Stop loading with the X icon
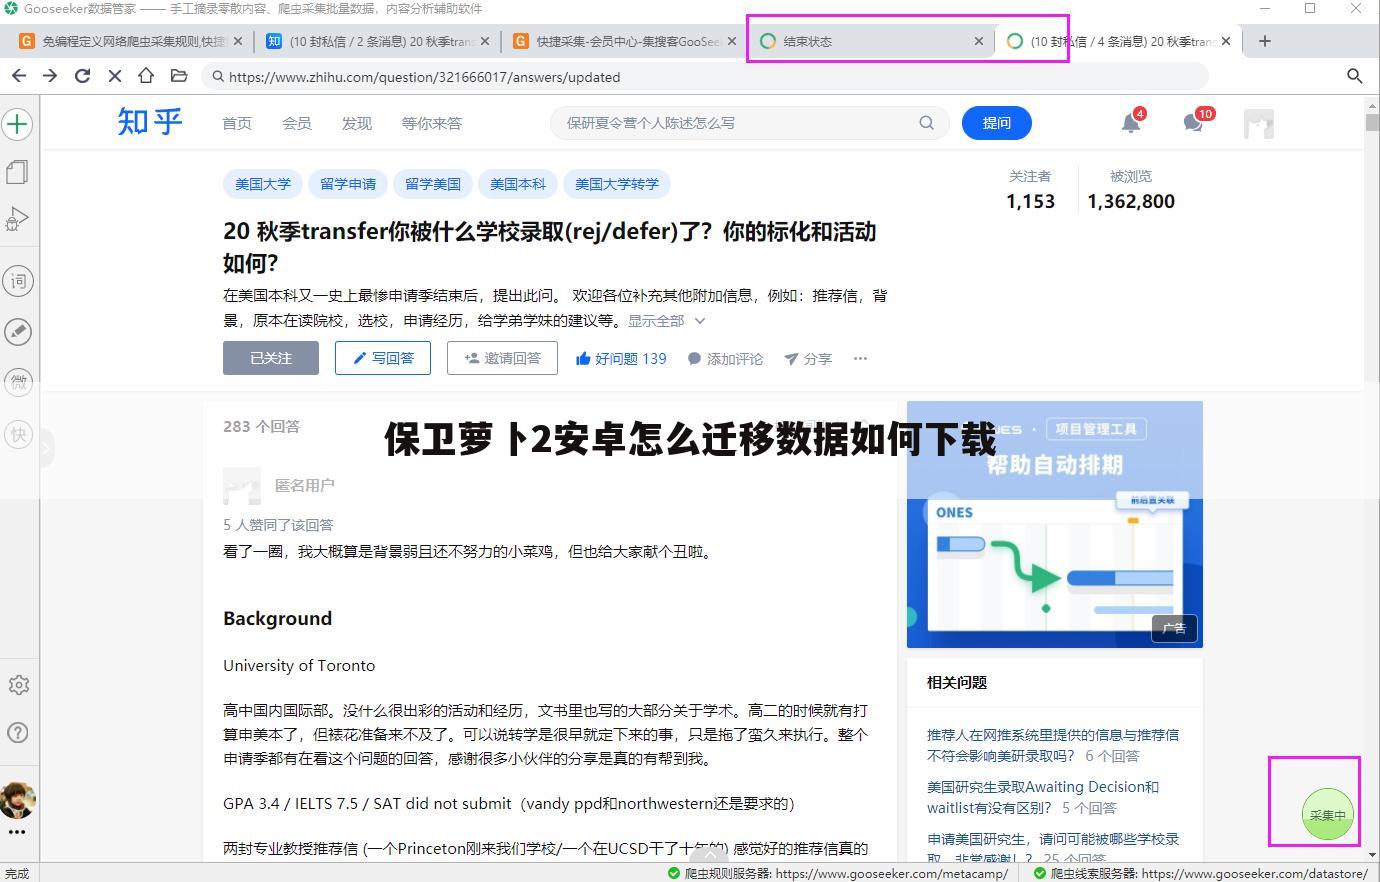Viewport: 1380px width, 882px height. click(x=114, y=76)
